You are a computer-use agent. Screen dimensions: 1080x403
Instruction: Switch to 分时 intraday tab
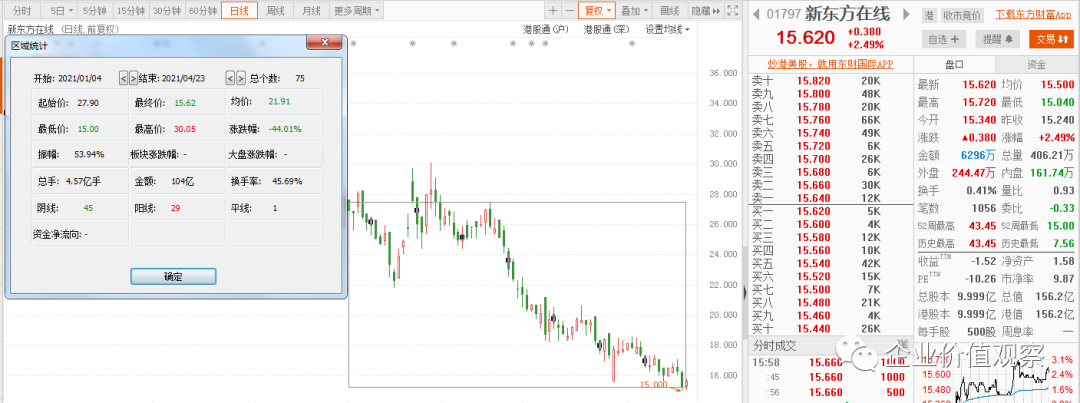click(x=22, y=11)
